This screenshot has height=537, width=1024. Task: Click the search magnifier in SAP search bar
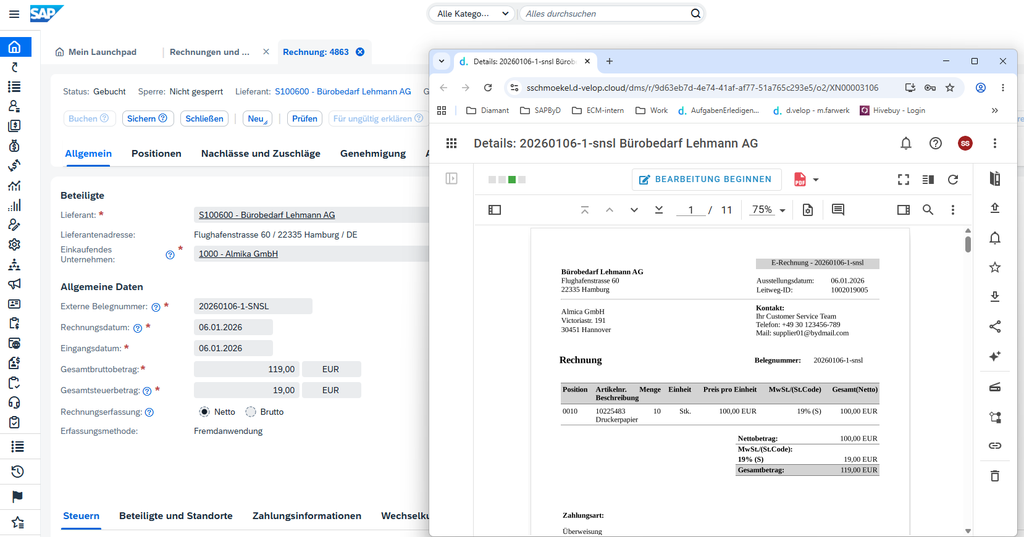(x=696, y=13)
